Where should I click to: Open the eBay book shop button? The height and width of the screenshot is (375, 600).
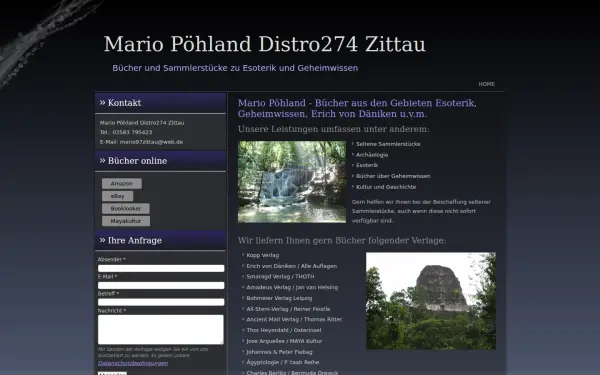tap(117, 196)
